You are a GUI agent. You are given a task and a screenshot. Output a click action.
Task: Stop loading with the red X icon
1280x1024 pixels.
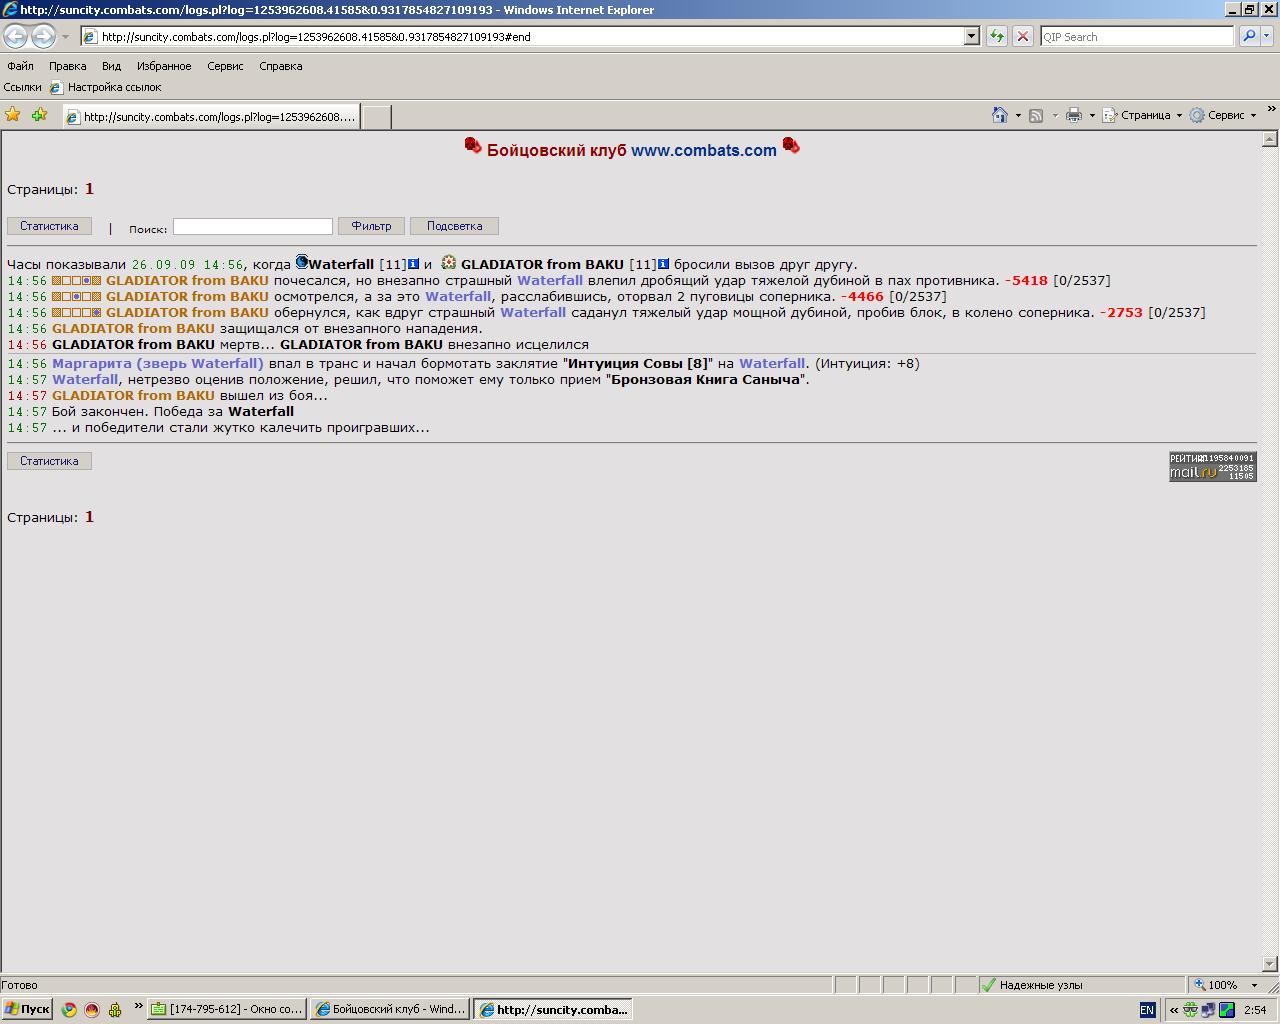click(x=1022, y=36)
